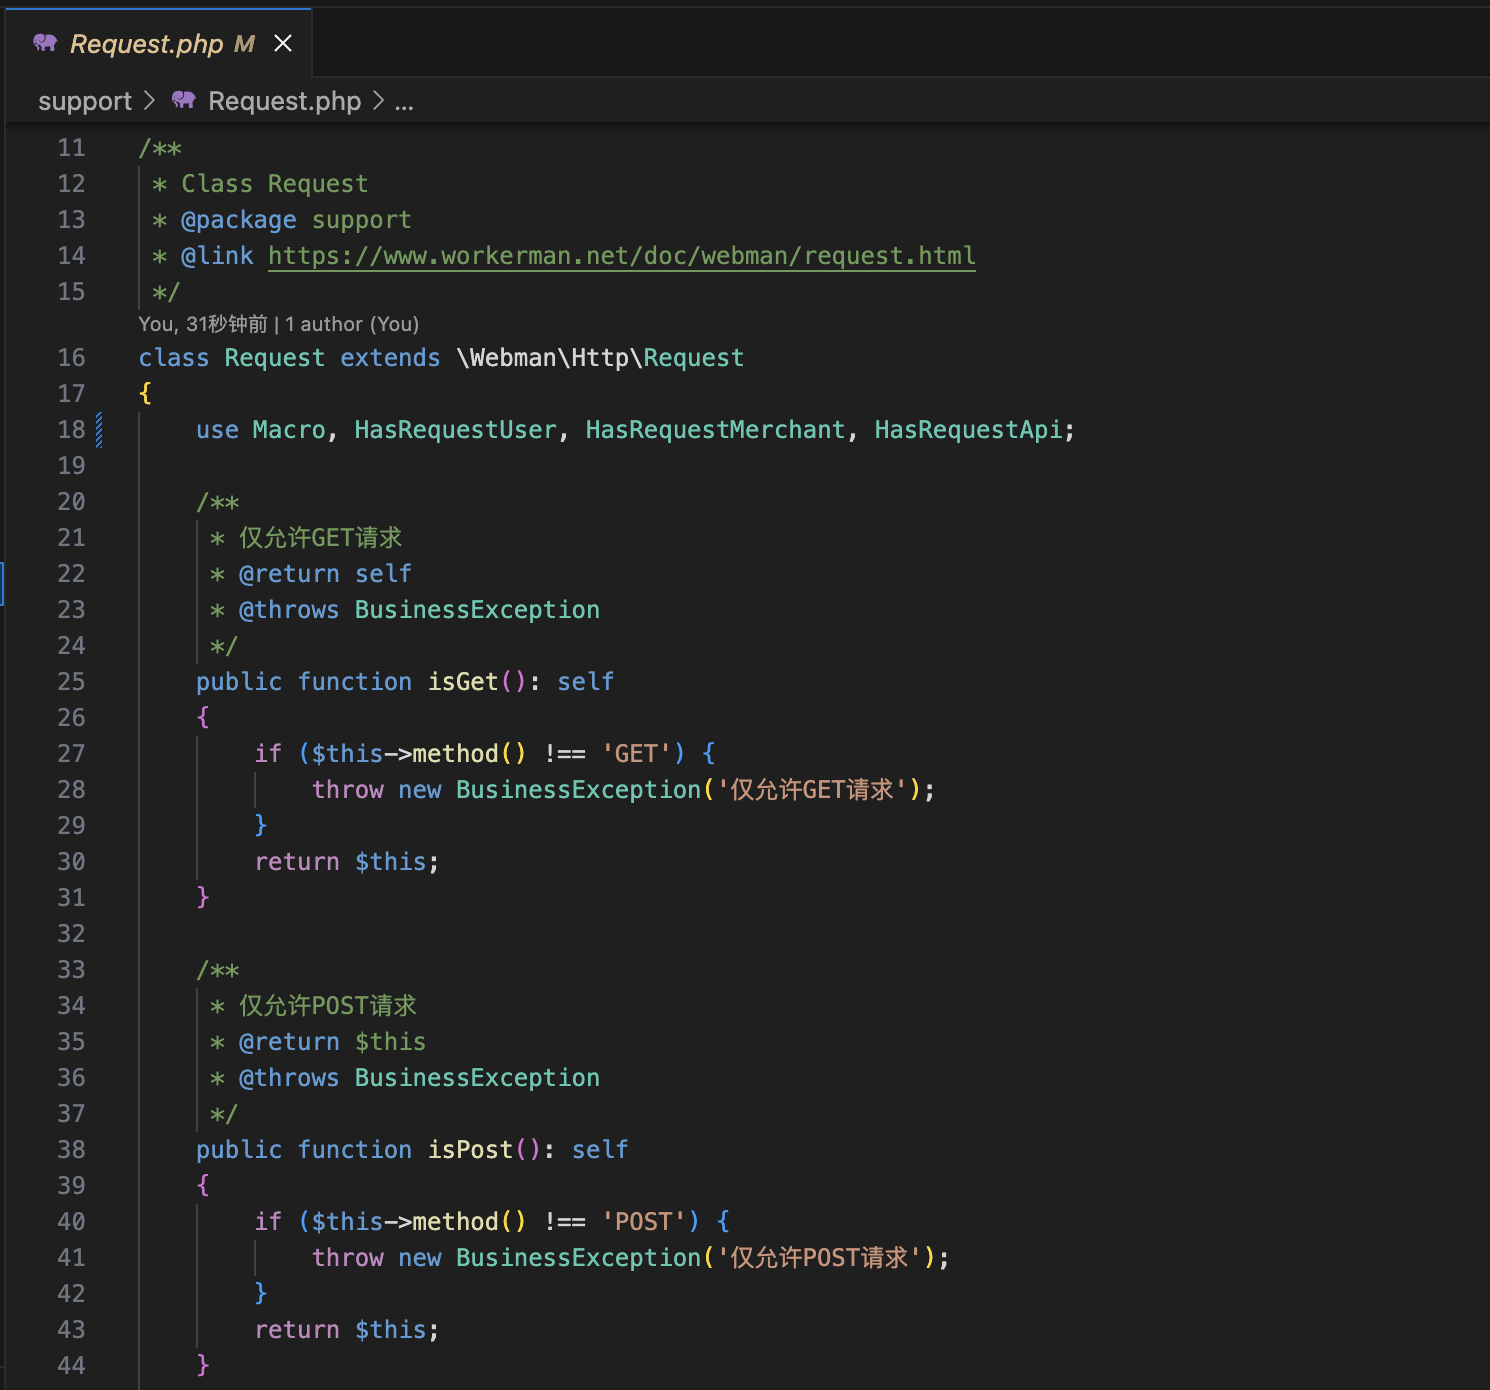Click 'Class Request' comment on line 12
The height and width of the screenshot is (1390, 1490).
275,184
